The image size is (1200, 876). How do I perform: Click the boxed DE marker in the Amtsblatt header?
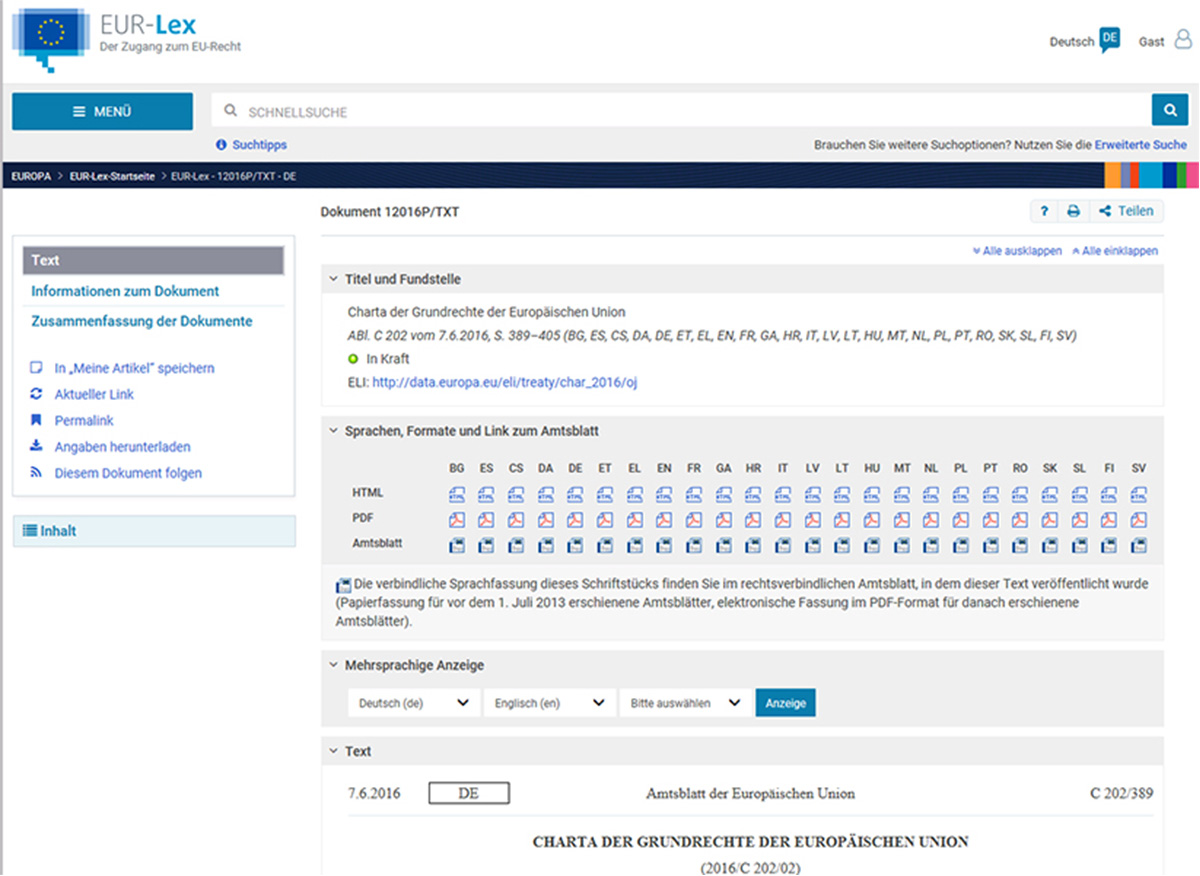(469, 793)
